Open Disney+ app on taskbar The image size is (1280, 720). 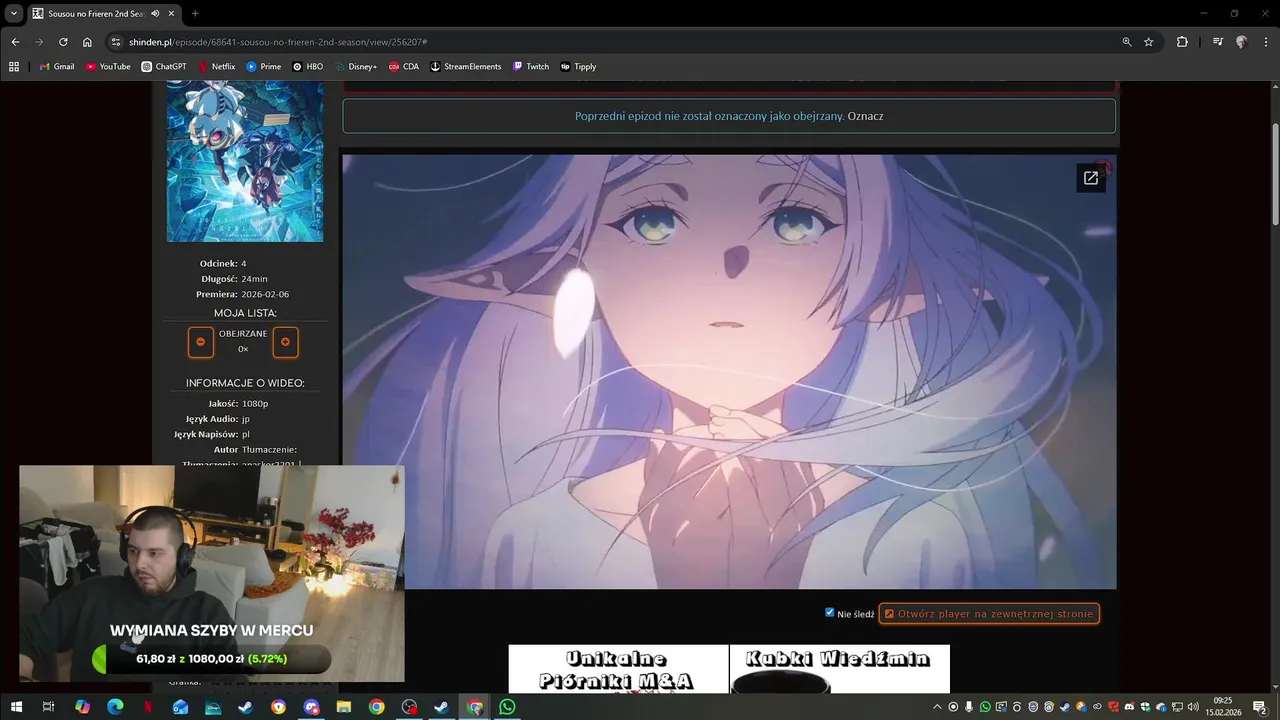(213, 707)
